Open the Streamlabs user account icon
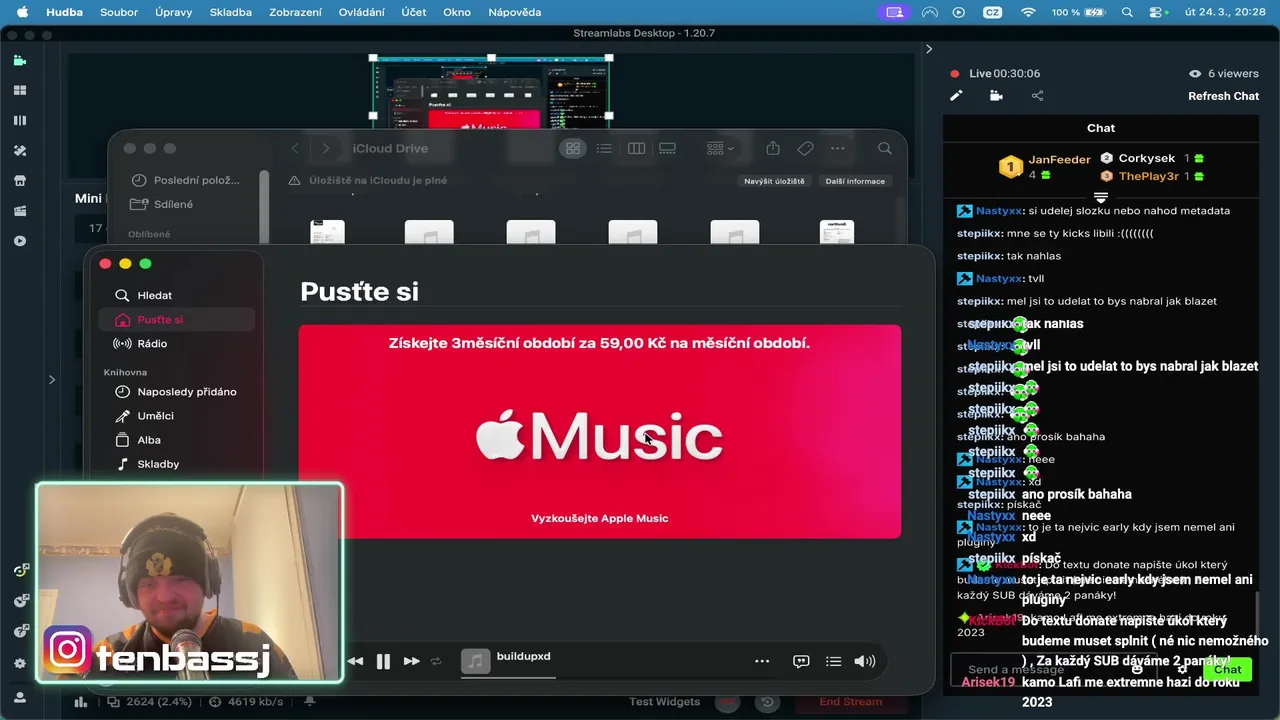This screenshot has width=1280, height=720. (19, 697)
